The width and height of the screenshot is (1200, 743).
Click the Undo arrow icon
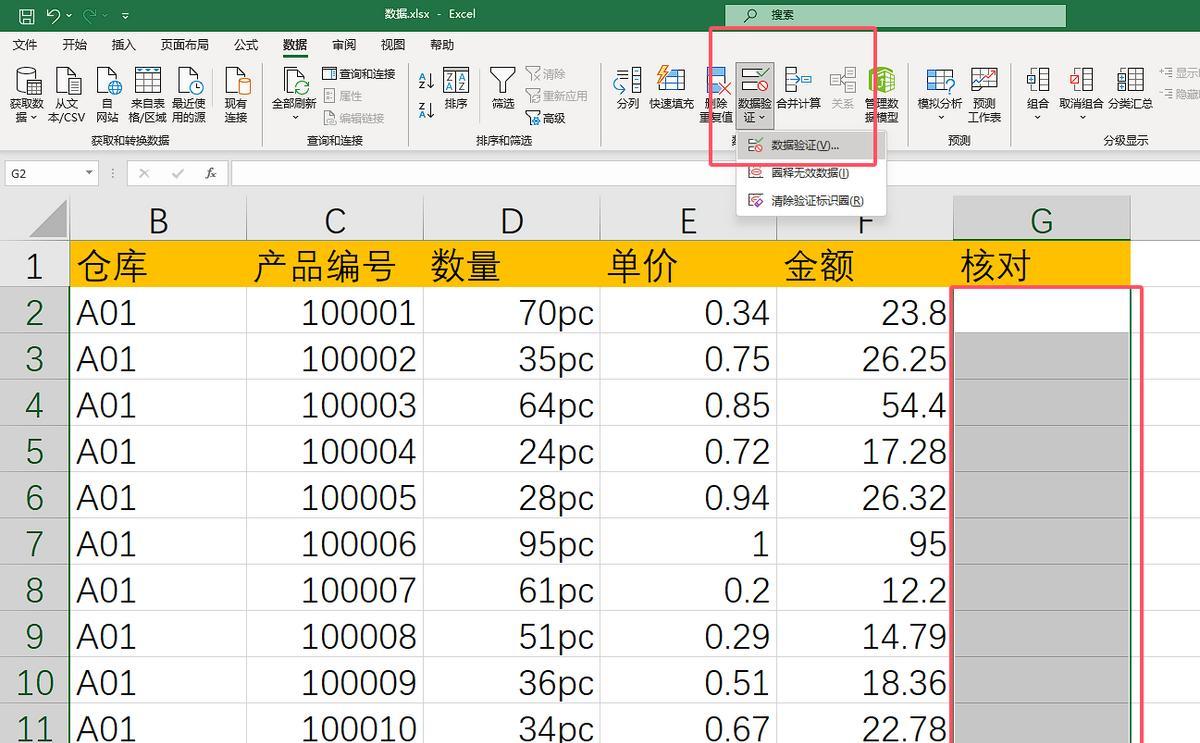point(54,15)
